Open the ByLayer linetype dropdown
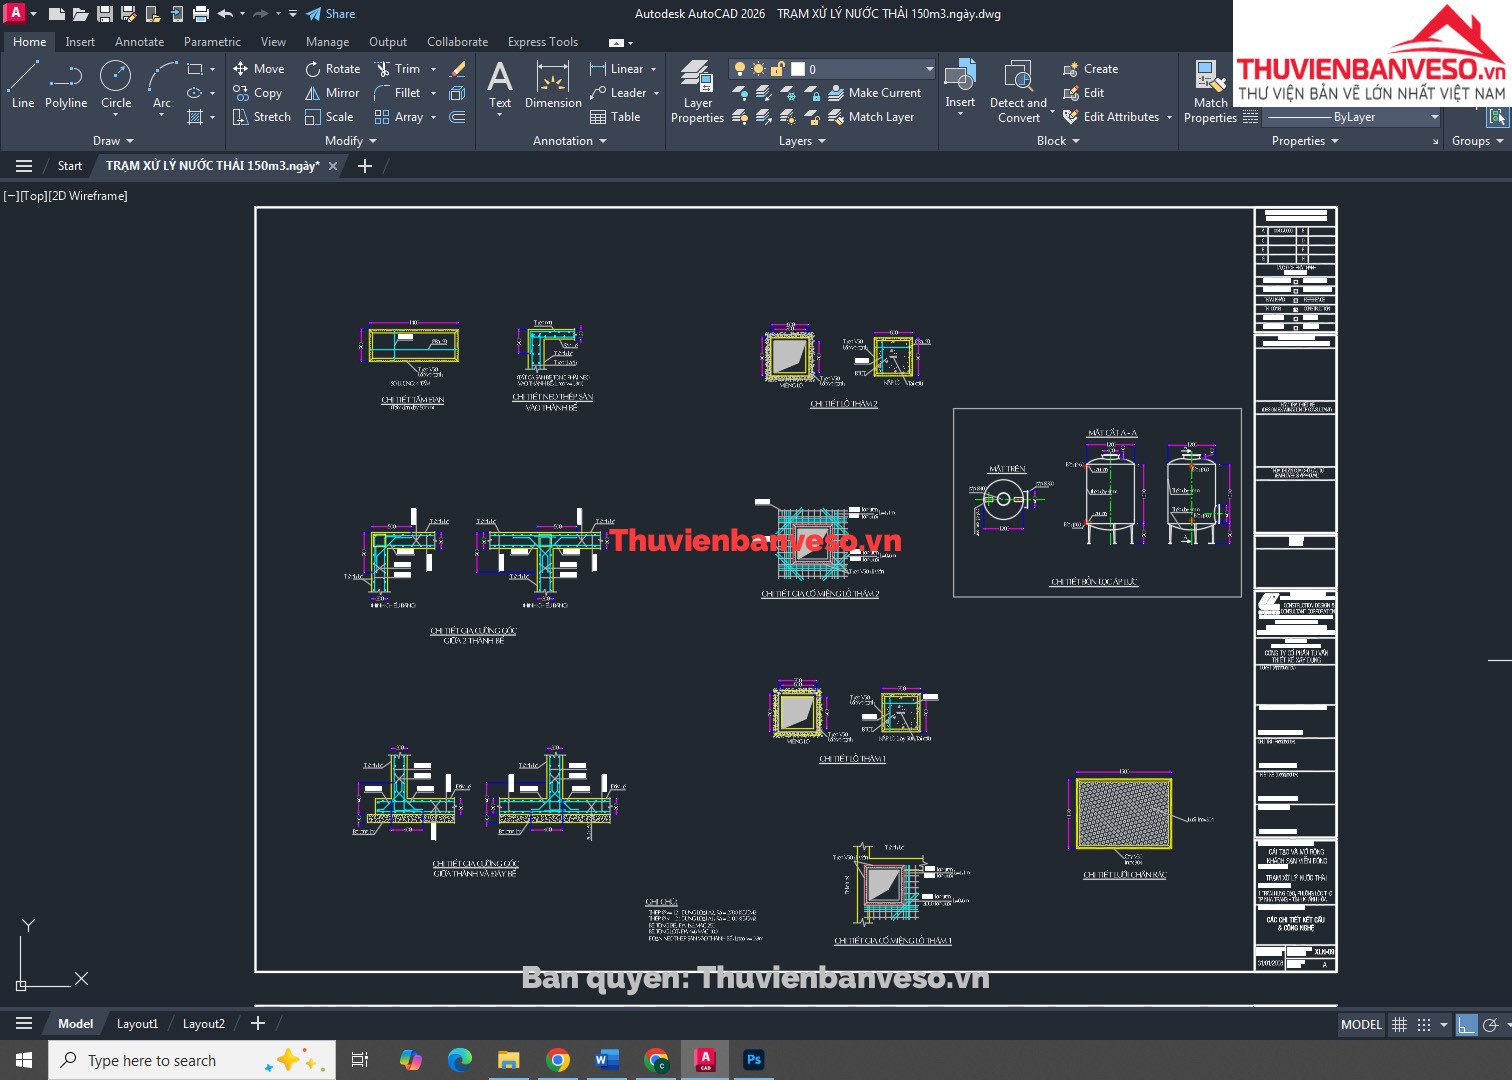Viewport: 1512px width, 1080px height. click(x=1434, y=117)
